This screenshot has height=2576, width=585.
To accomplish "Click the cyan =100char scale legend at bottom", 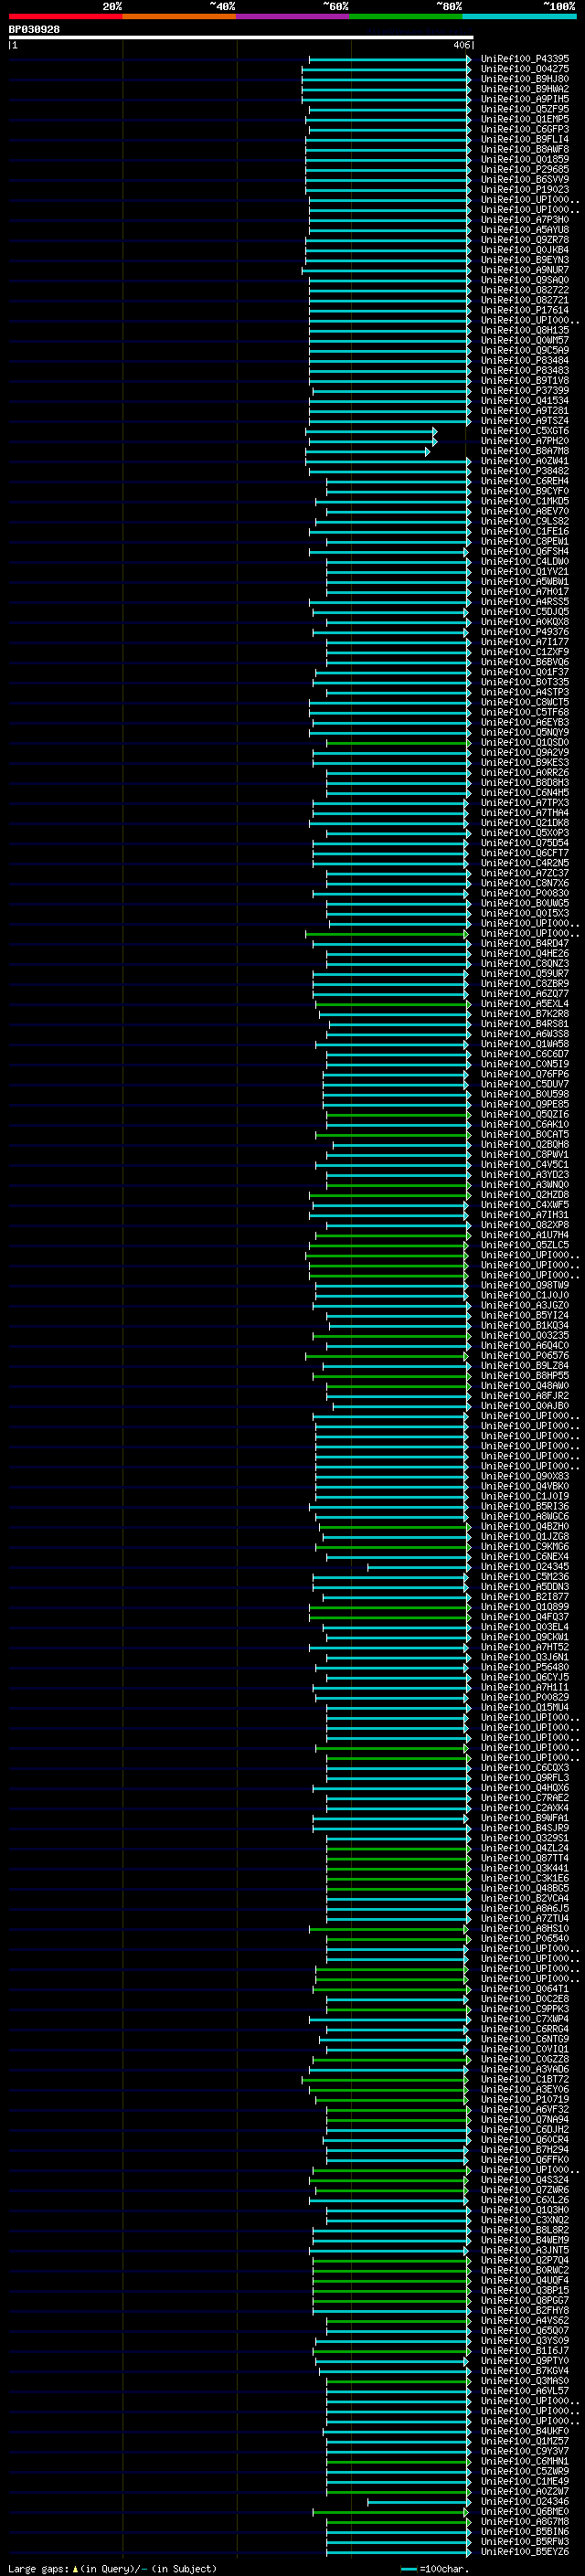I will (x=433, y=2568).
